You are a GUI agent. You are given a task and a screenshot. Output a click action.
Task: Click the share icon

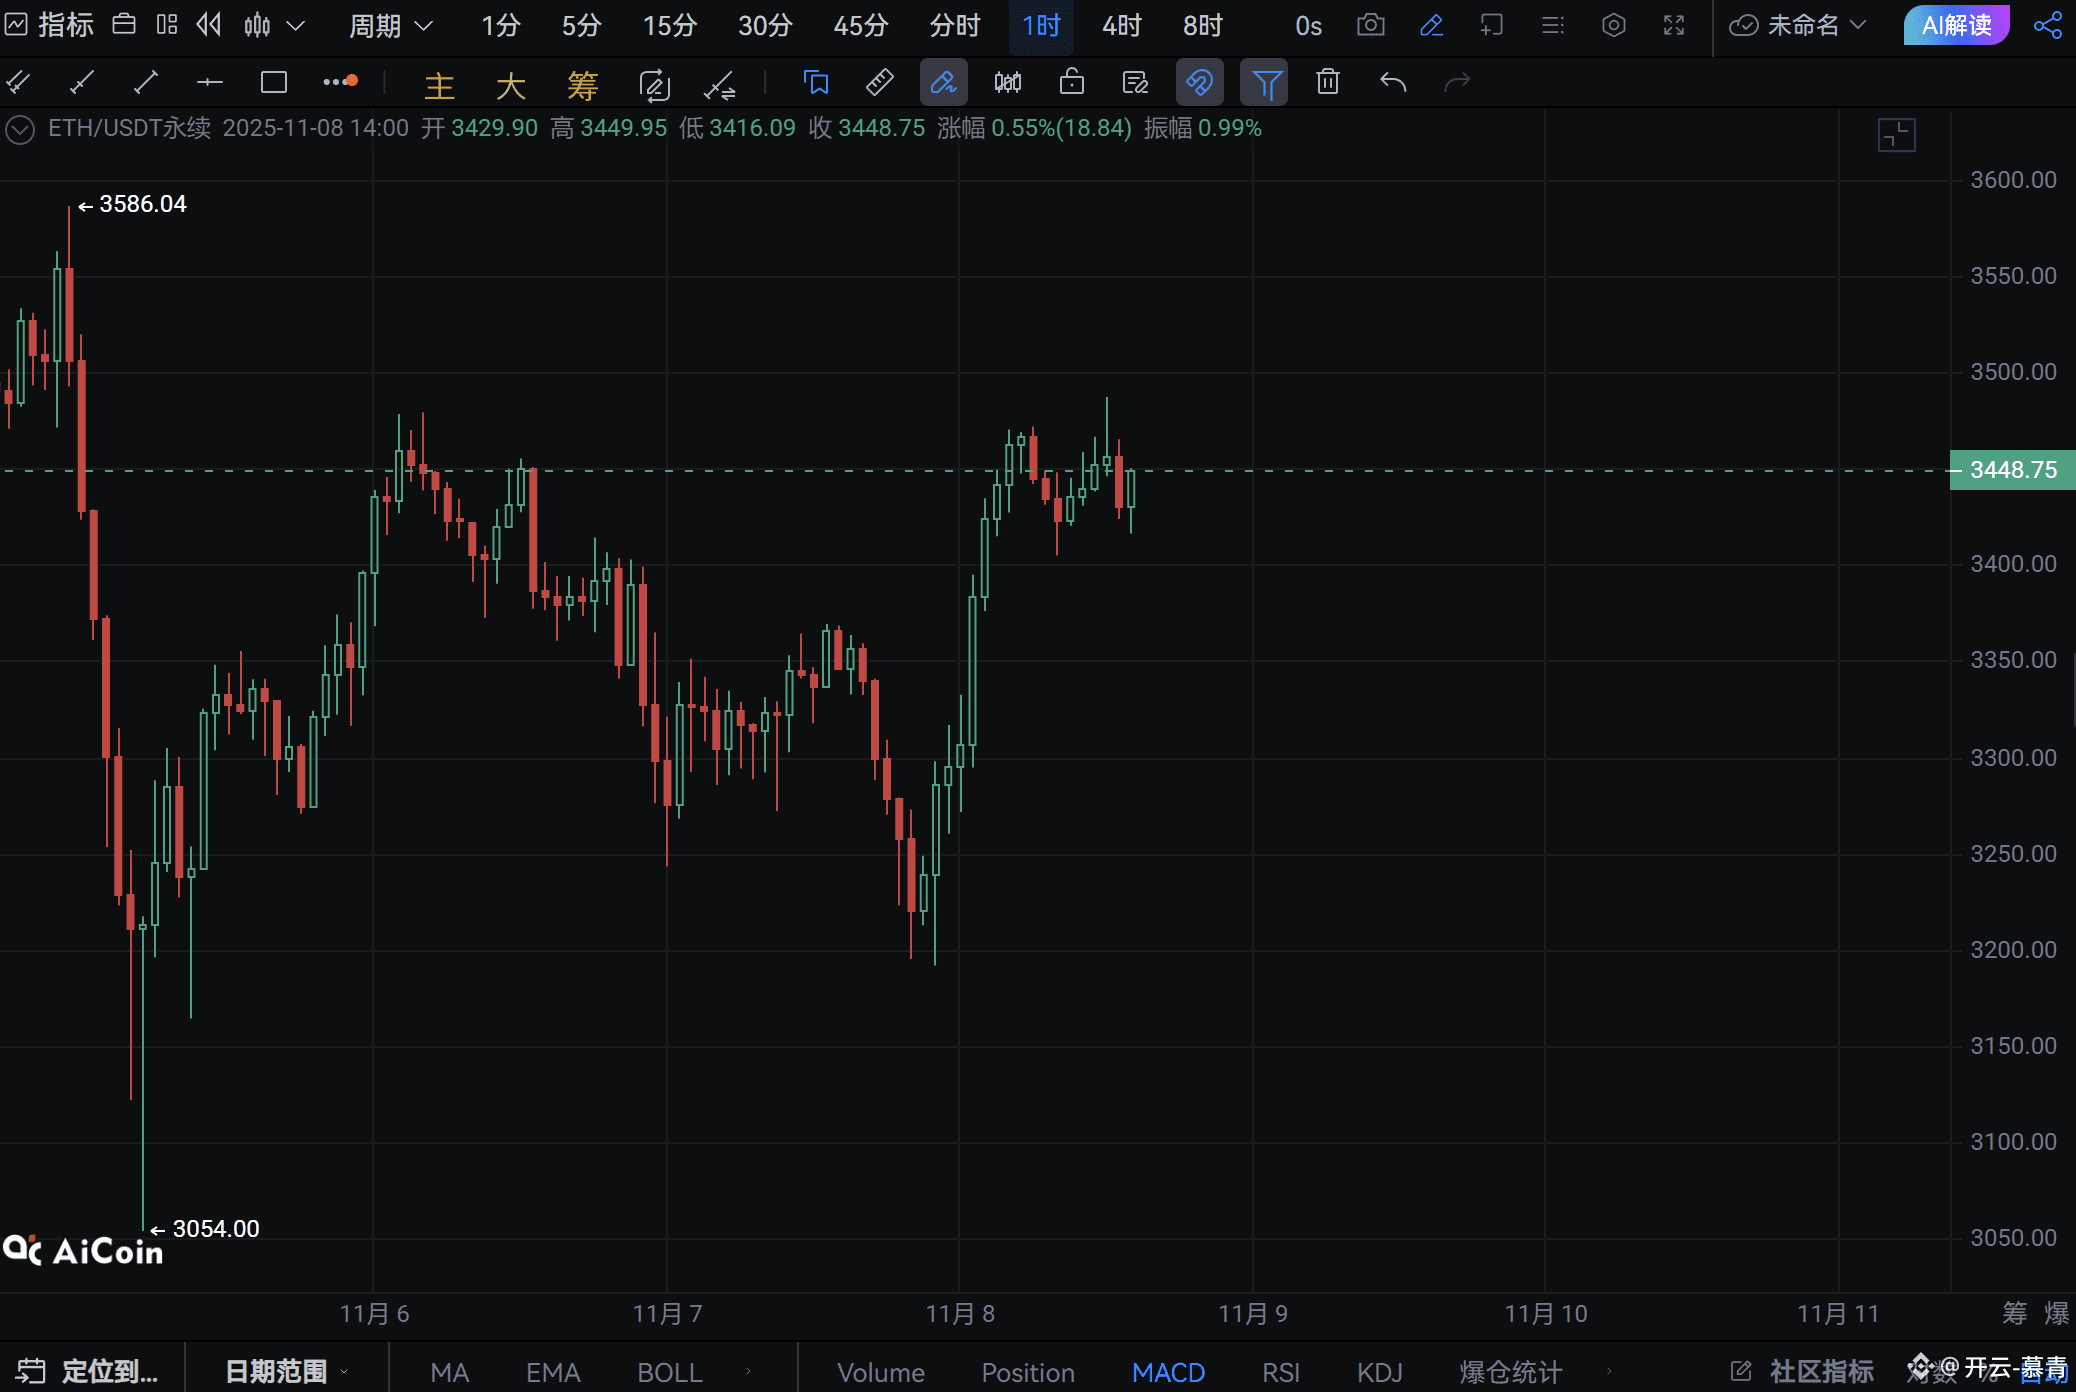(x=2047, y=25)
